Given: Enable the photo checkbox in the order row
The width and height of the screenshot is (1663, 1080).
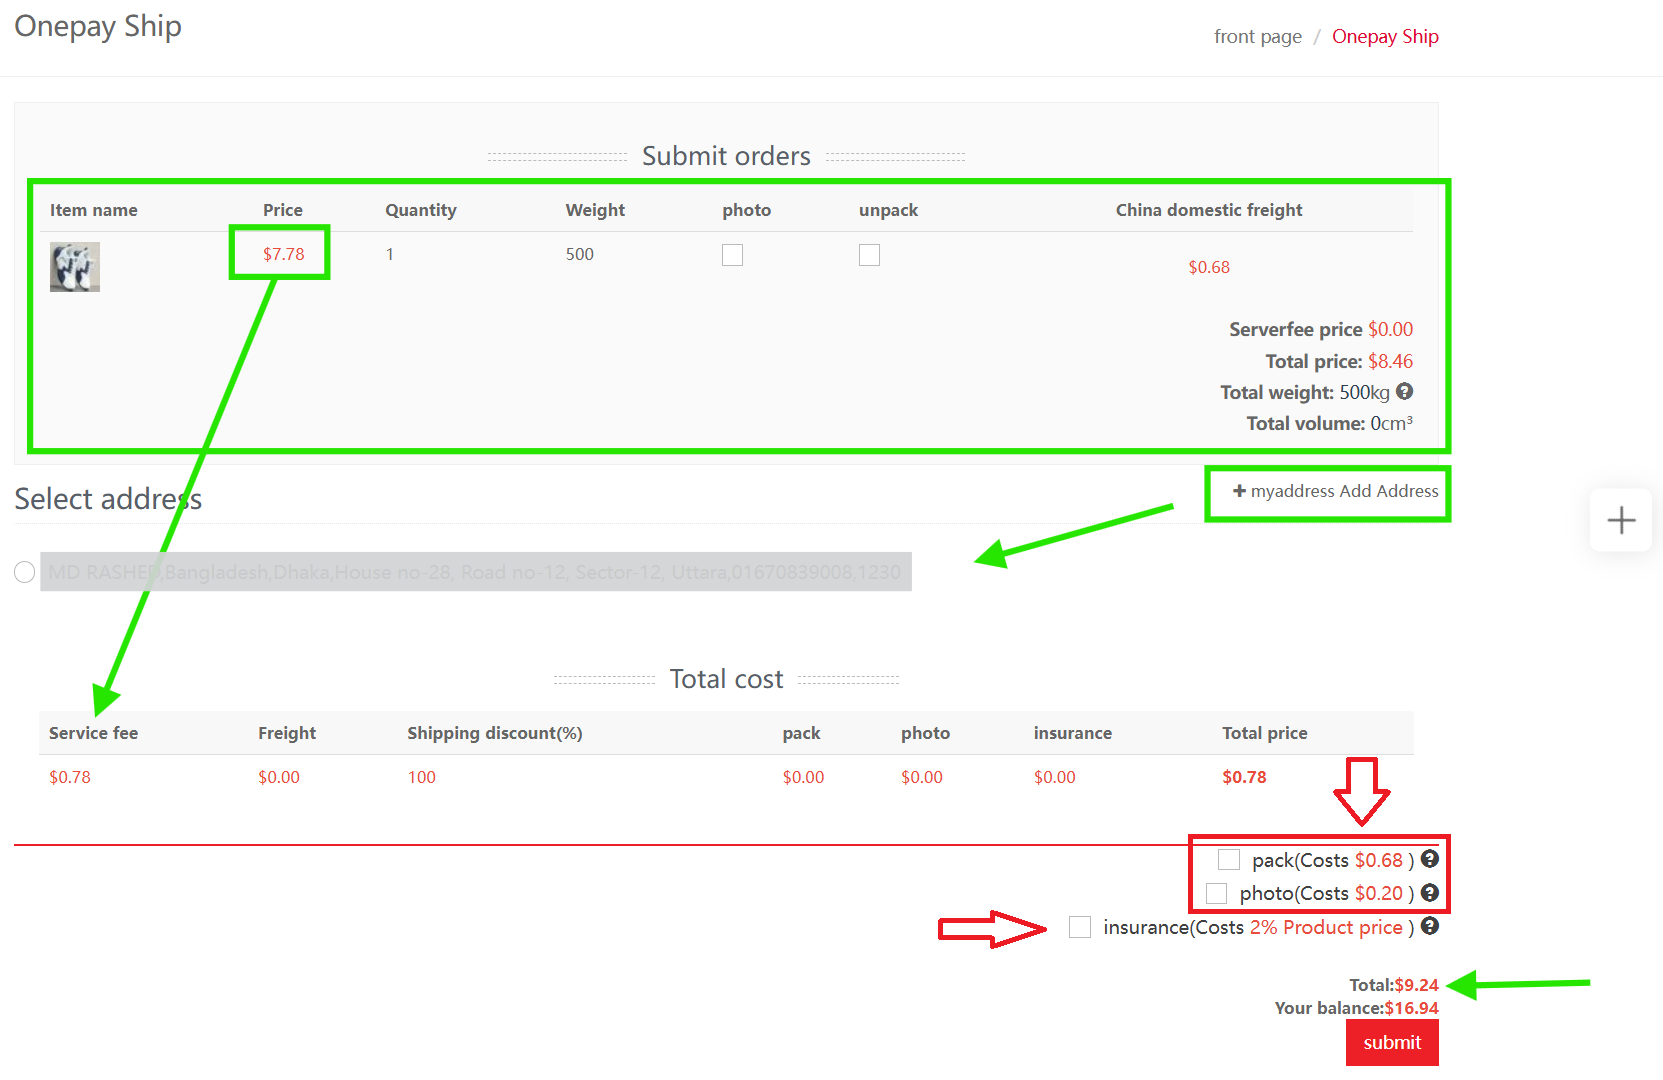Looking at the screenshot, I should tap(733, 255).
